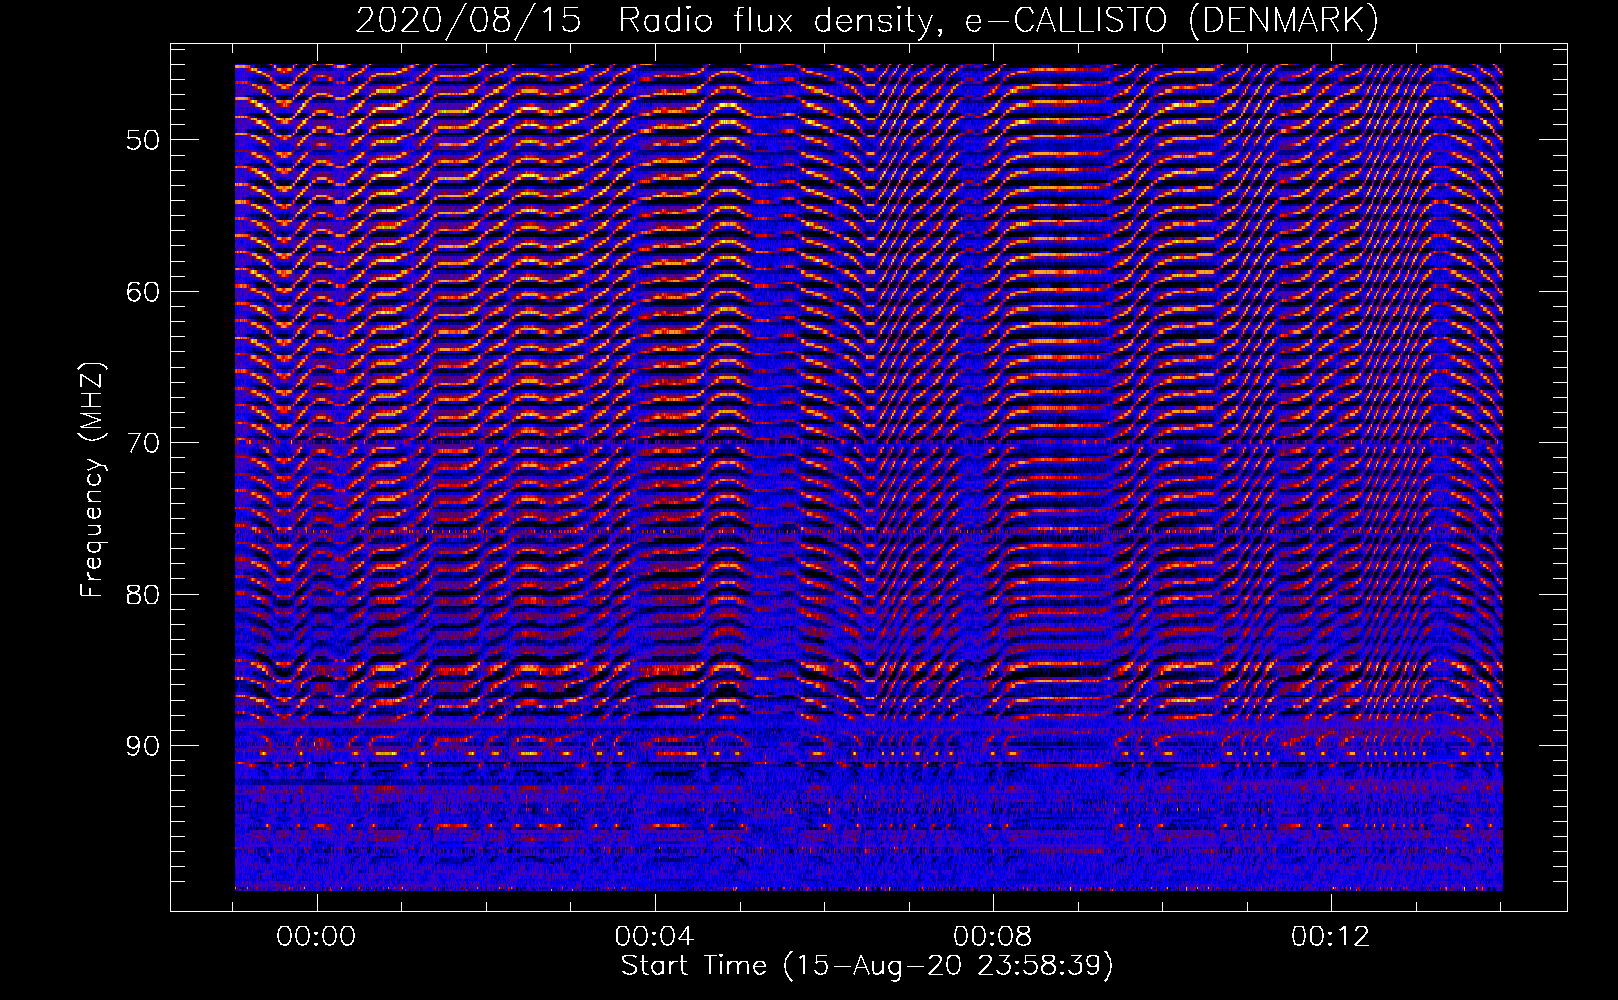
Task: Click the '70' frequency tick label
Action: pyautogui.click(x=143, y=443)
